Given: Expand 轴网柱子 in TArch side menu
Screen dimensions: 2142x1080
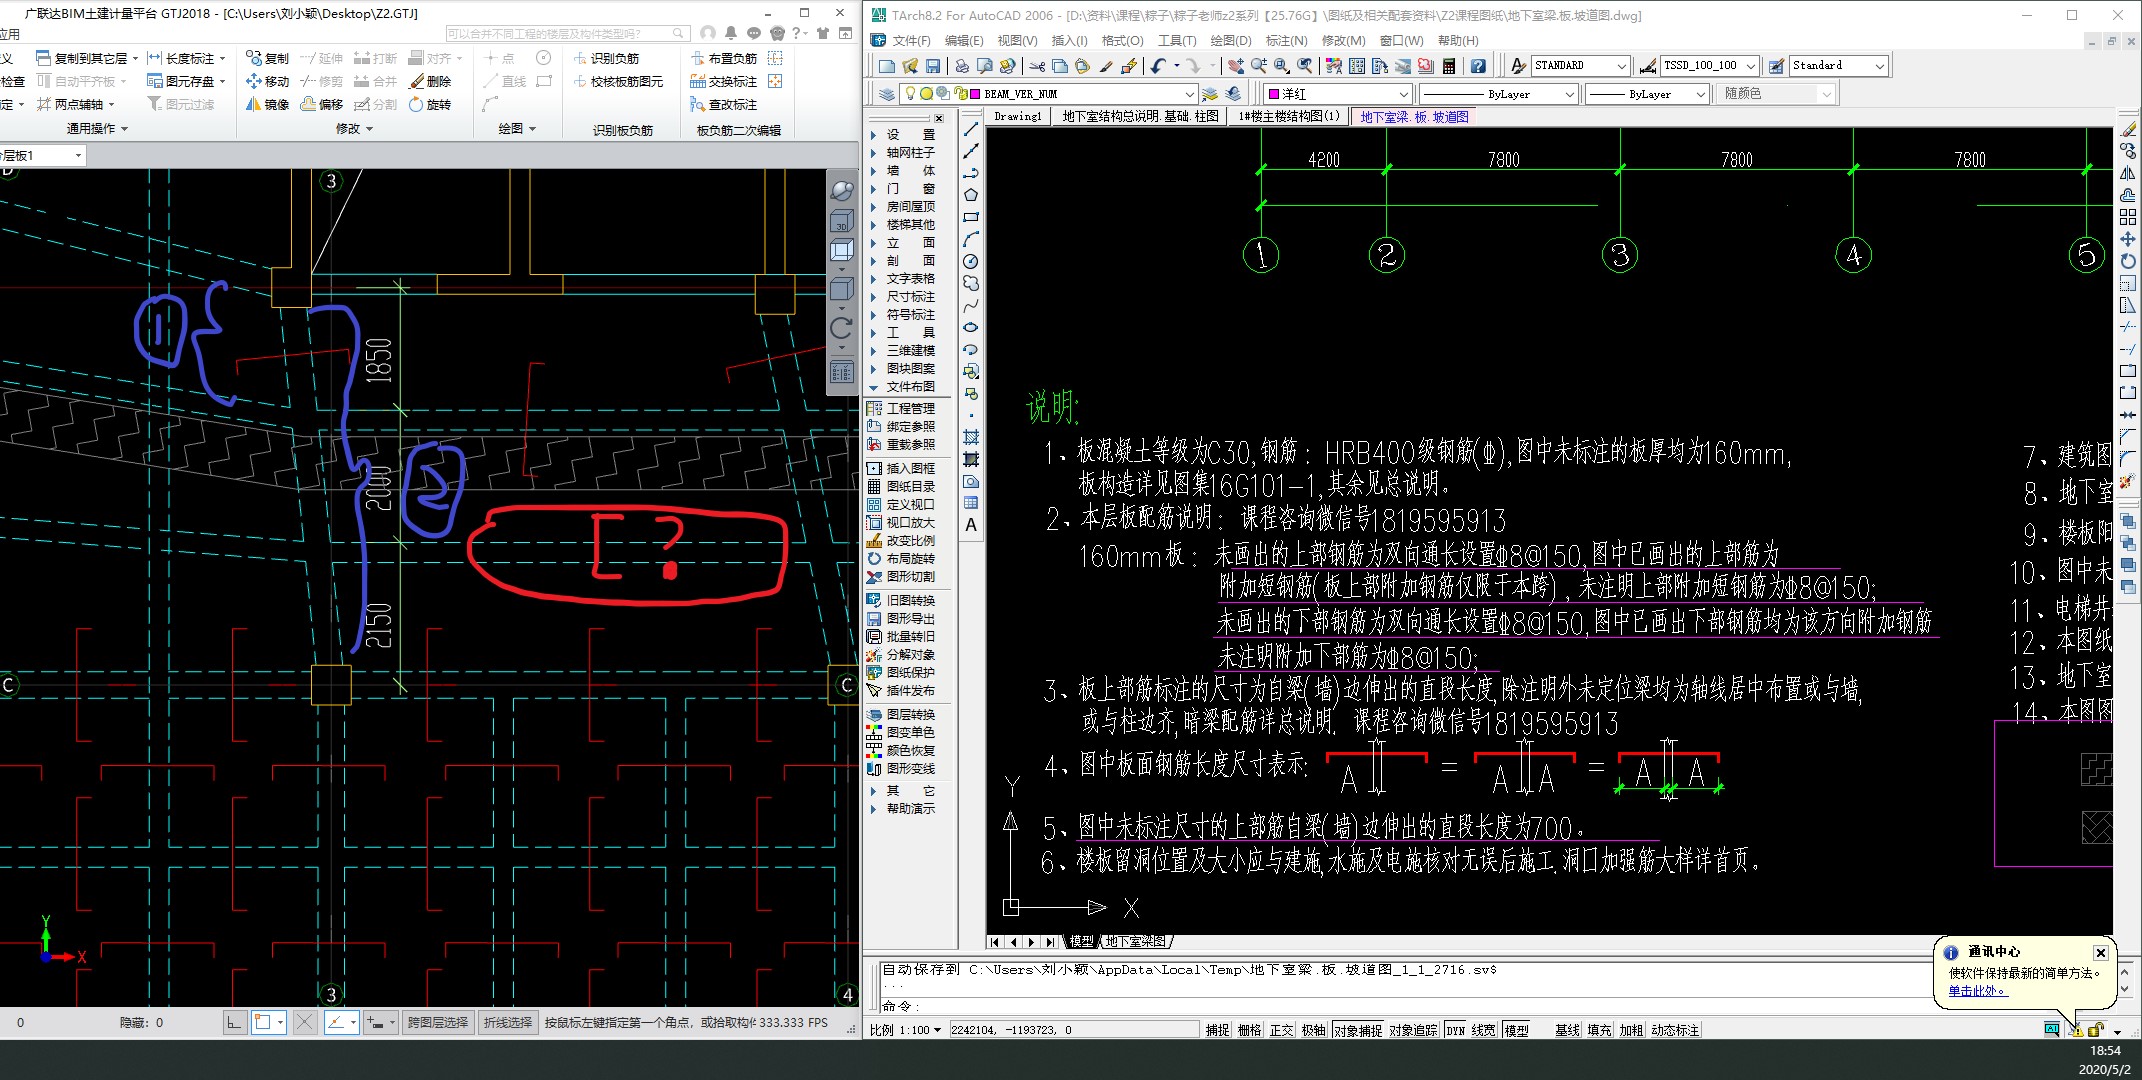Looking at the screenshot, I should pyautogui.click(x=905, y=153).
